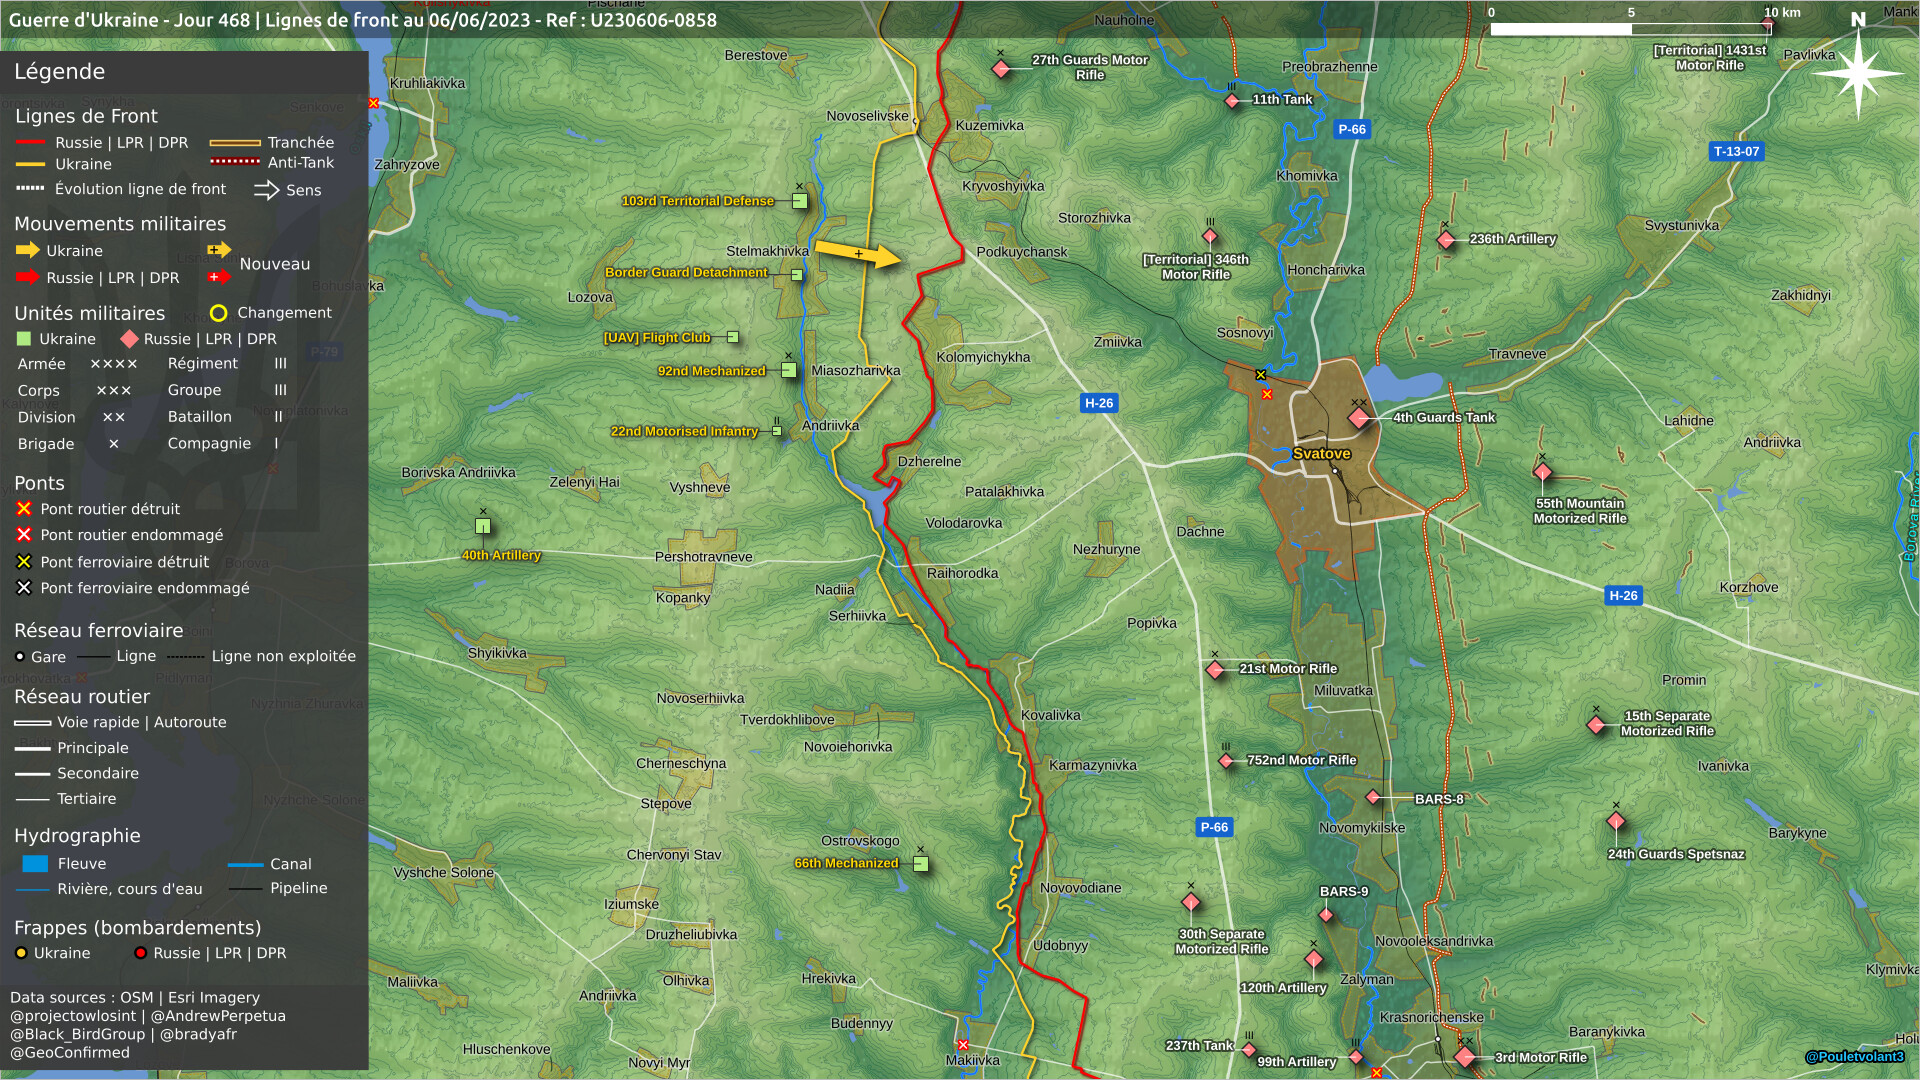This screenshot has width=1920, height=1080.
Task: Click the H-26 road shield near Zmiivka
Action: (1098, 403)
